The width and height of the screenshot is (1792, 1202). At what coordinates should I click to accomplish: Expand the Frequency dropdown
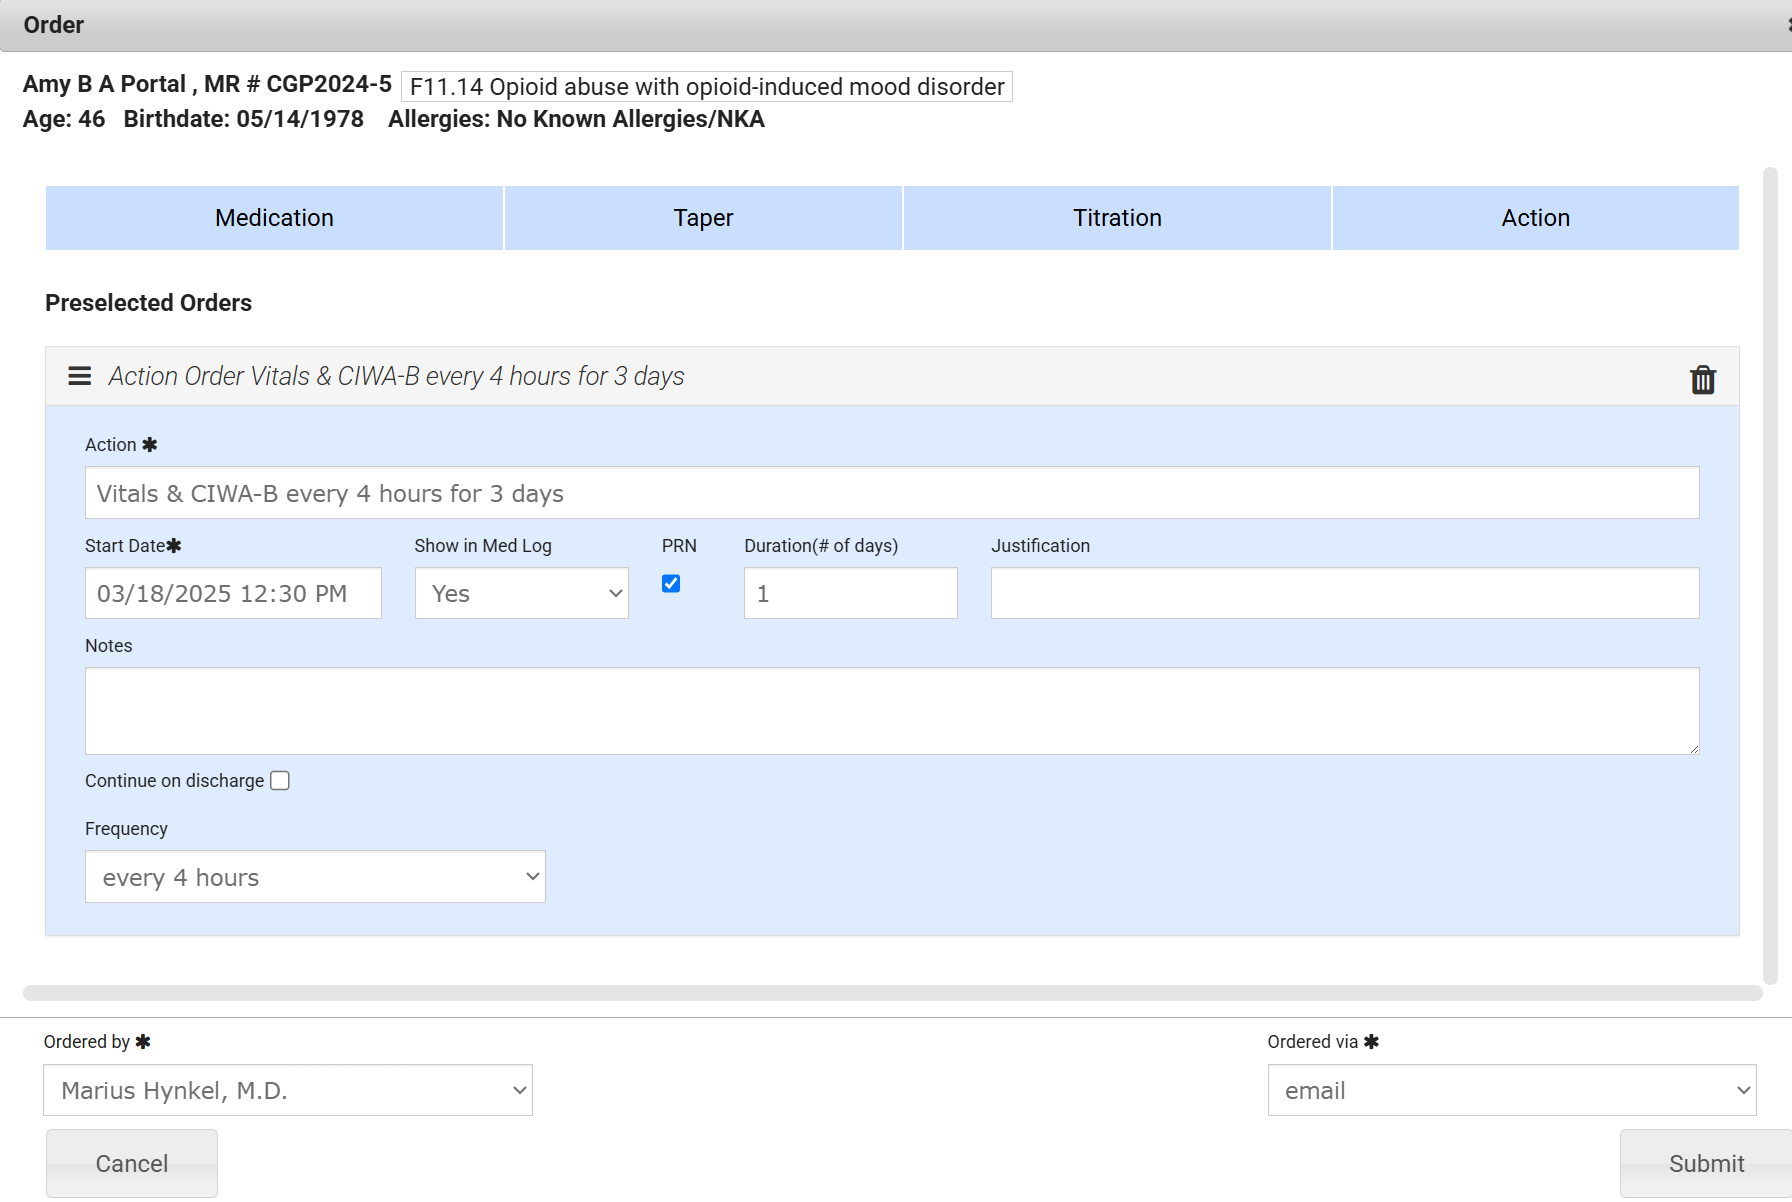coord(315,877)
